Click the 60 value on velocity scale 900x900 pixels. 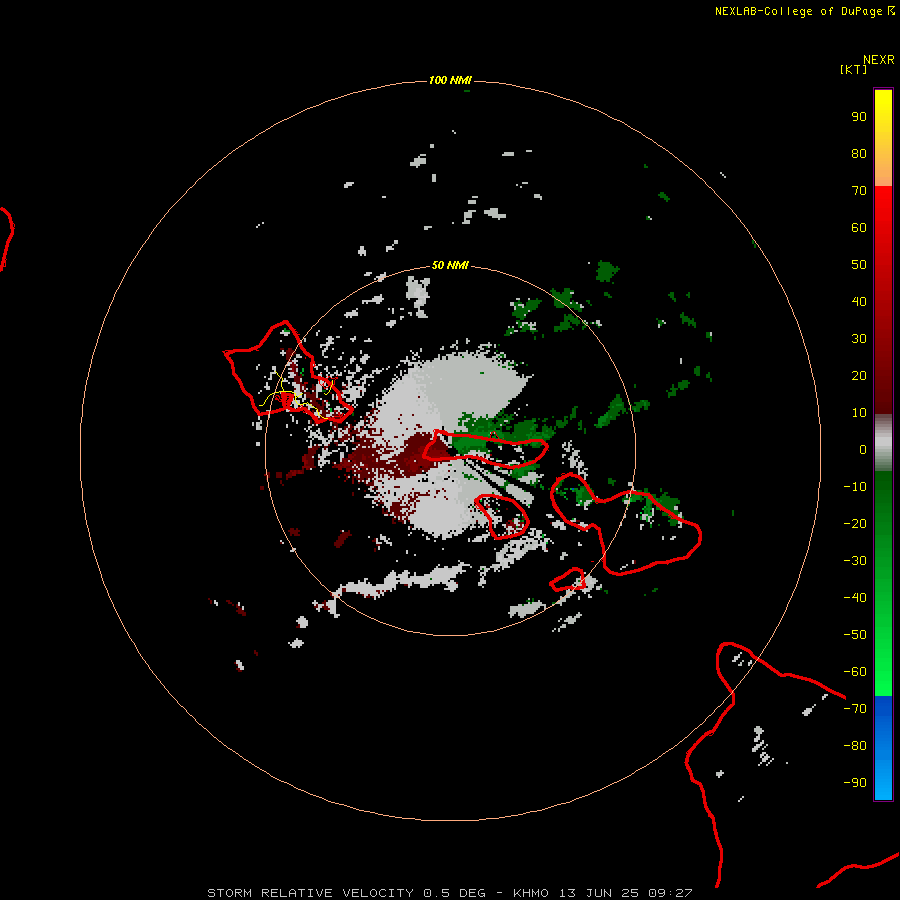click(x=859, y=228)
